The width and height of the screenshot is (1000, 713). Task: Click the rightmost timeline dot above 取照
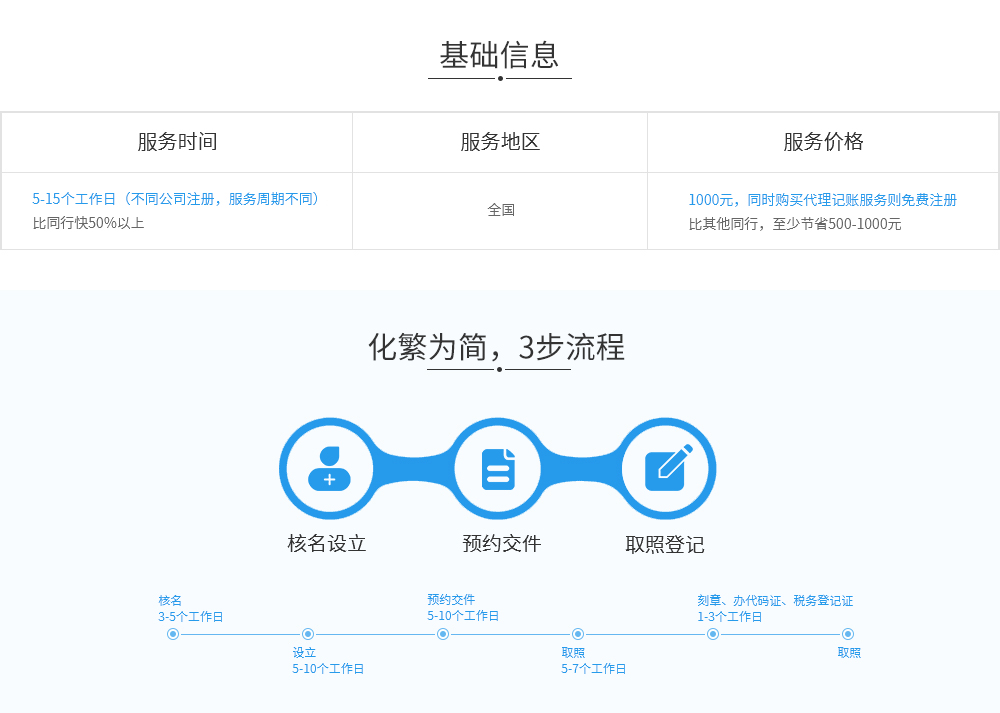click(x=848, y=634)
